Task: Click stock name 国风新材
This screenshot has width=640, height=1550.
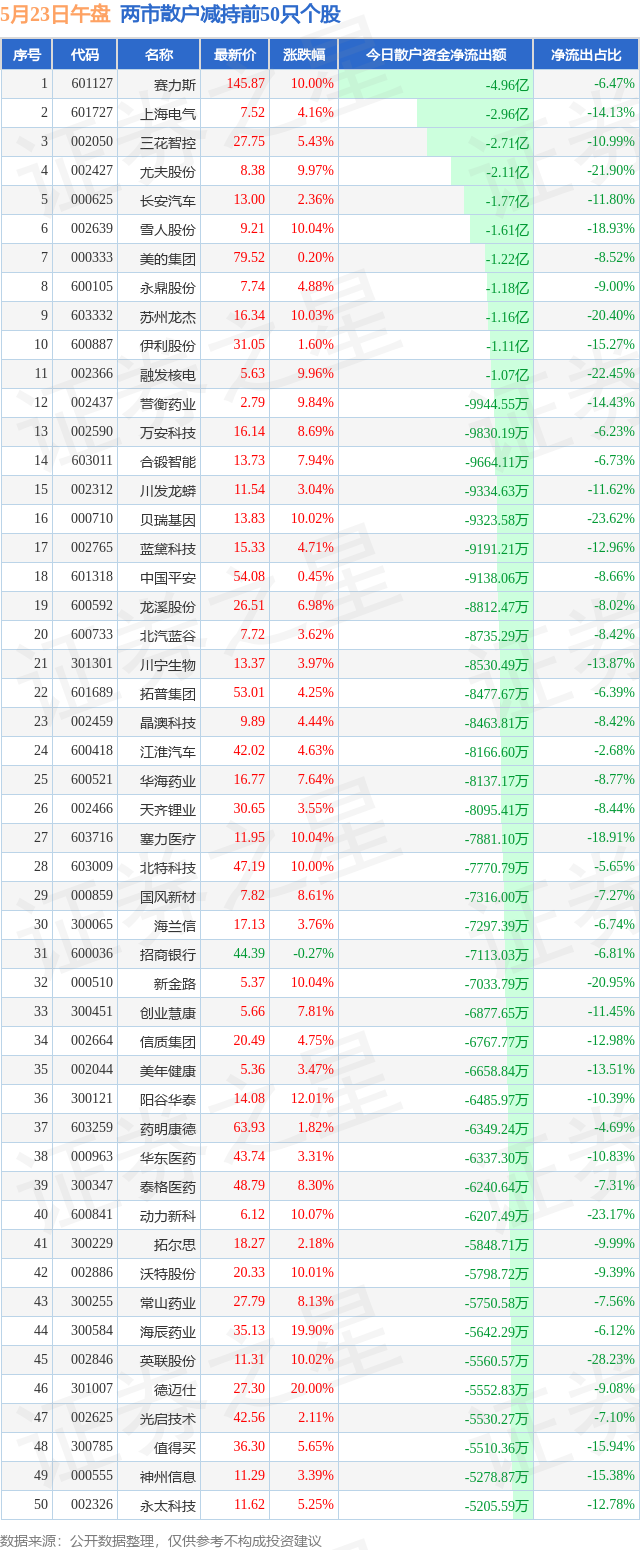Action: (x=169, y=896)
